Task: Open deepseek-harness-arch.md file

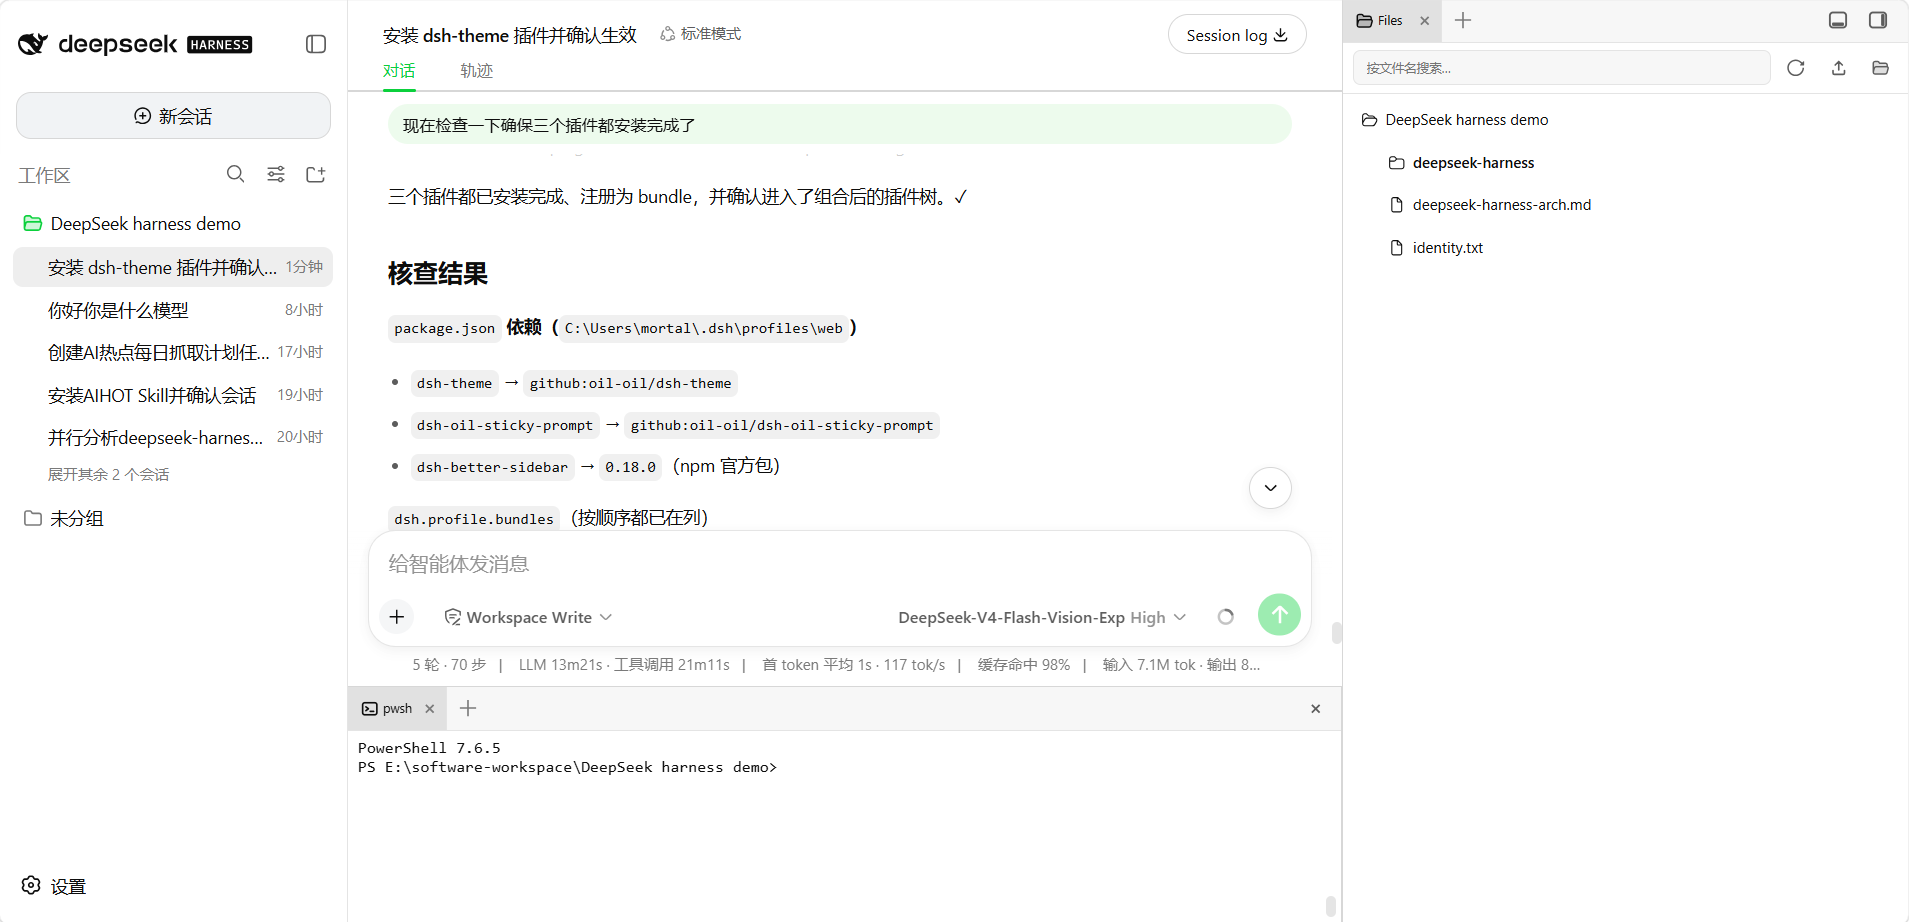Action: pyautogui.click(x=1490, y=205)
